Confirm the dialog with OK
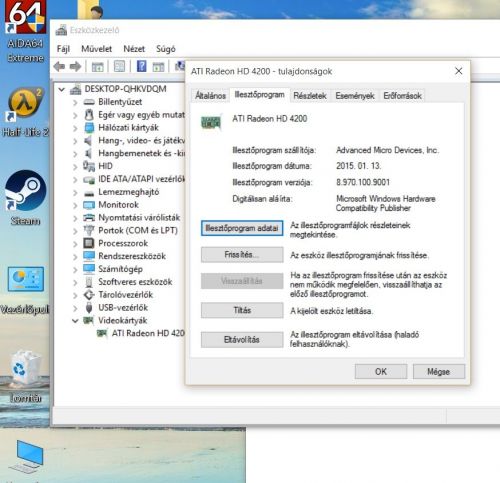The height and width of the screenshot is (483, 500). (x=381, y=371)
